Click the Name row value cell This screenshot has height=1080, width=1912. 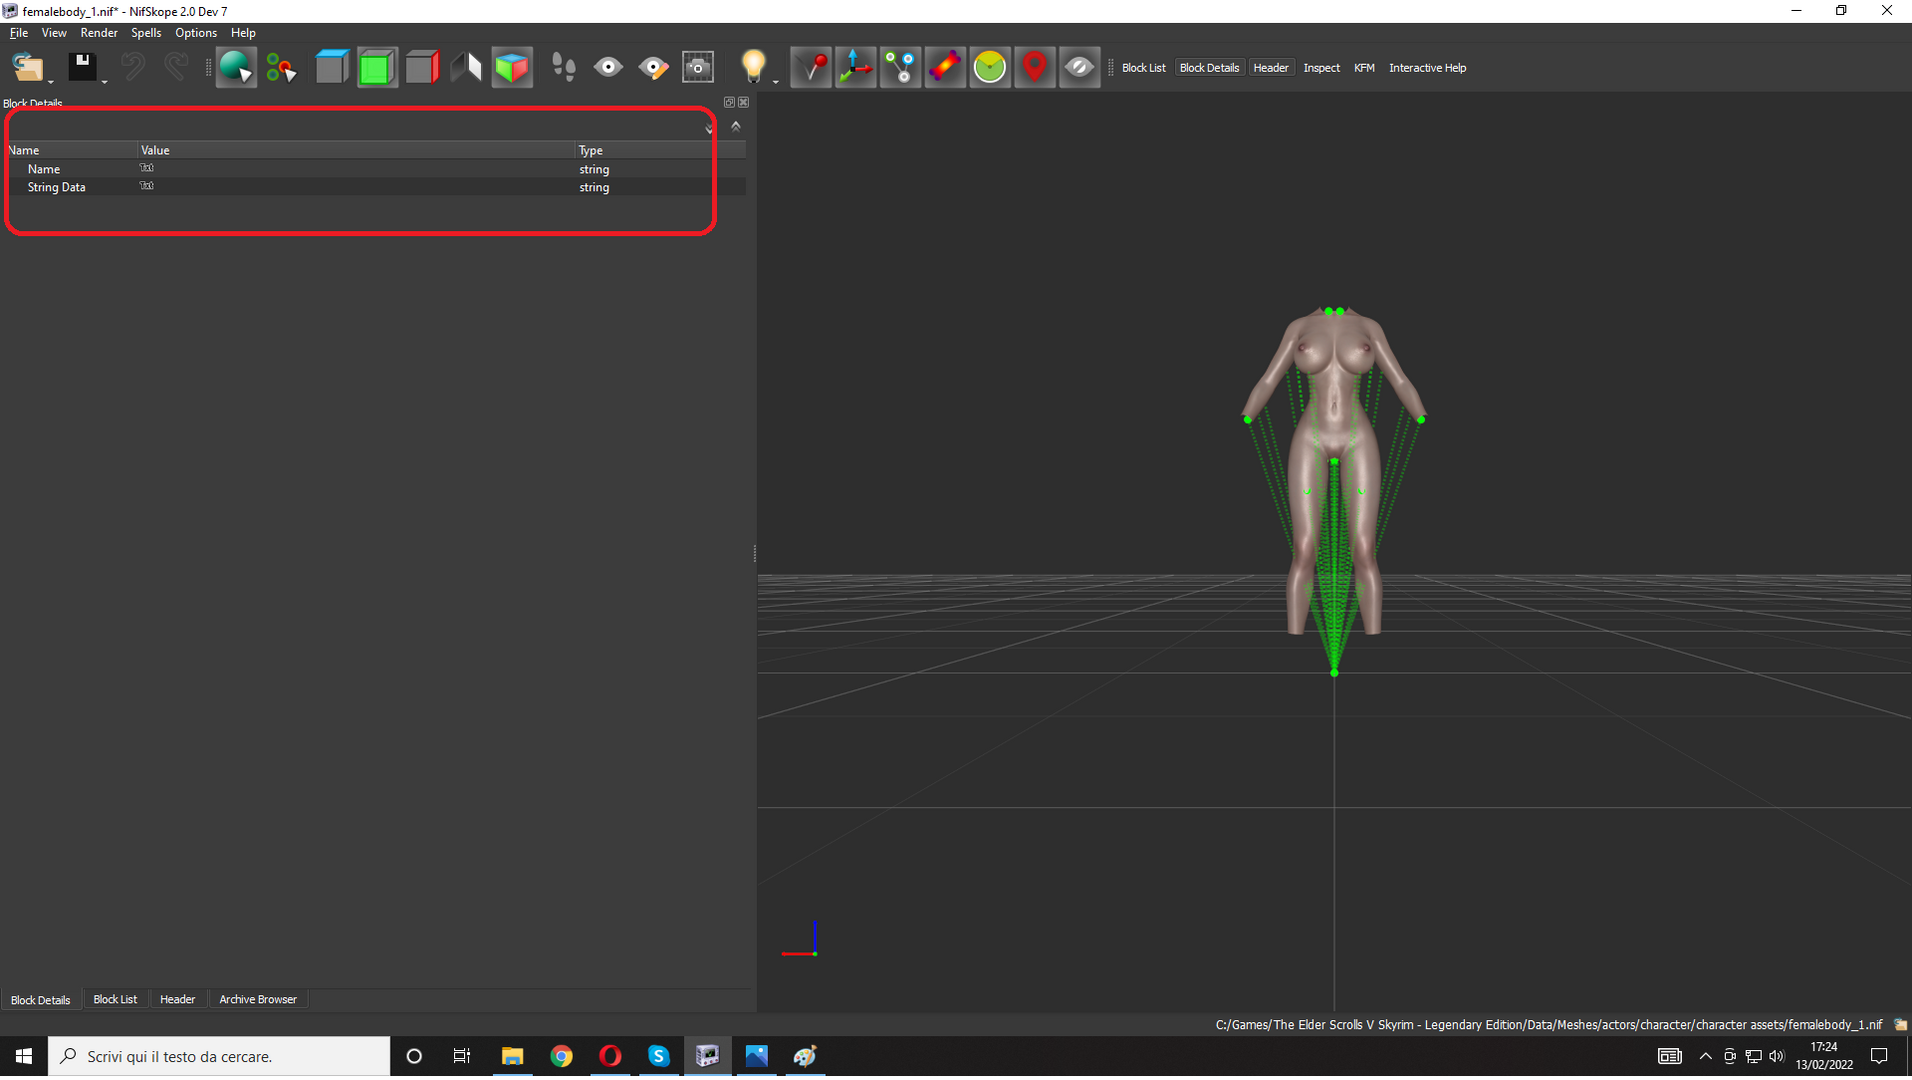click(x=356, y=169)
